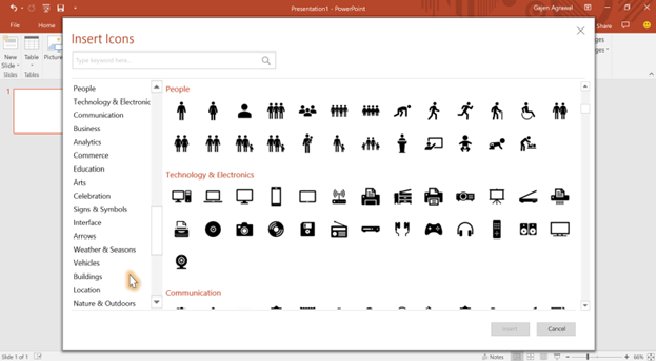Viewport: 656px width, 361px height.
Task: Jump to the Signs & Symbols category
Action: (100, 209)
